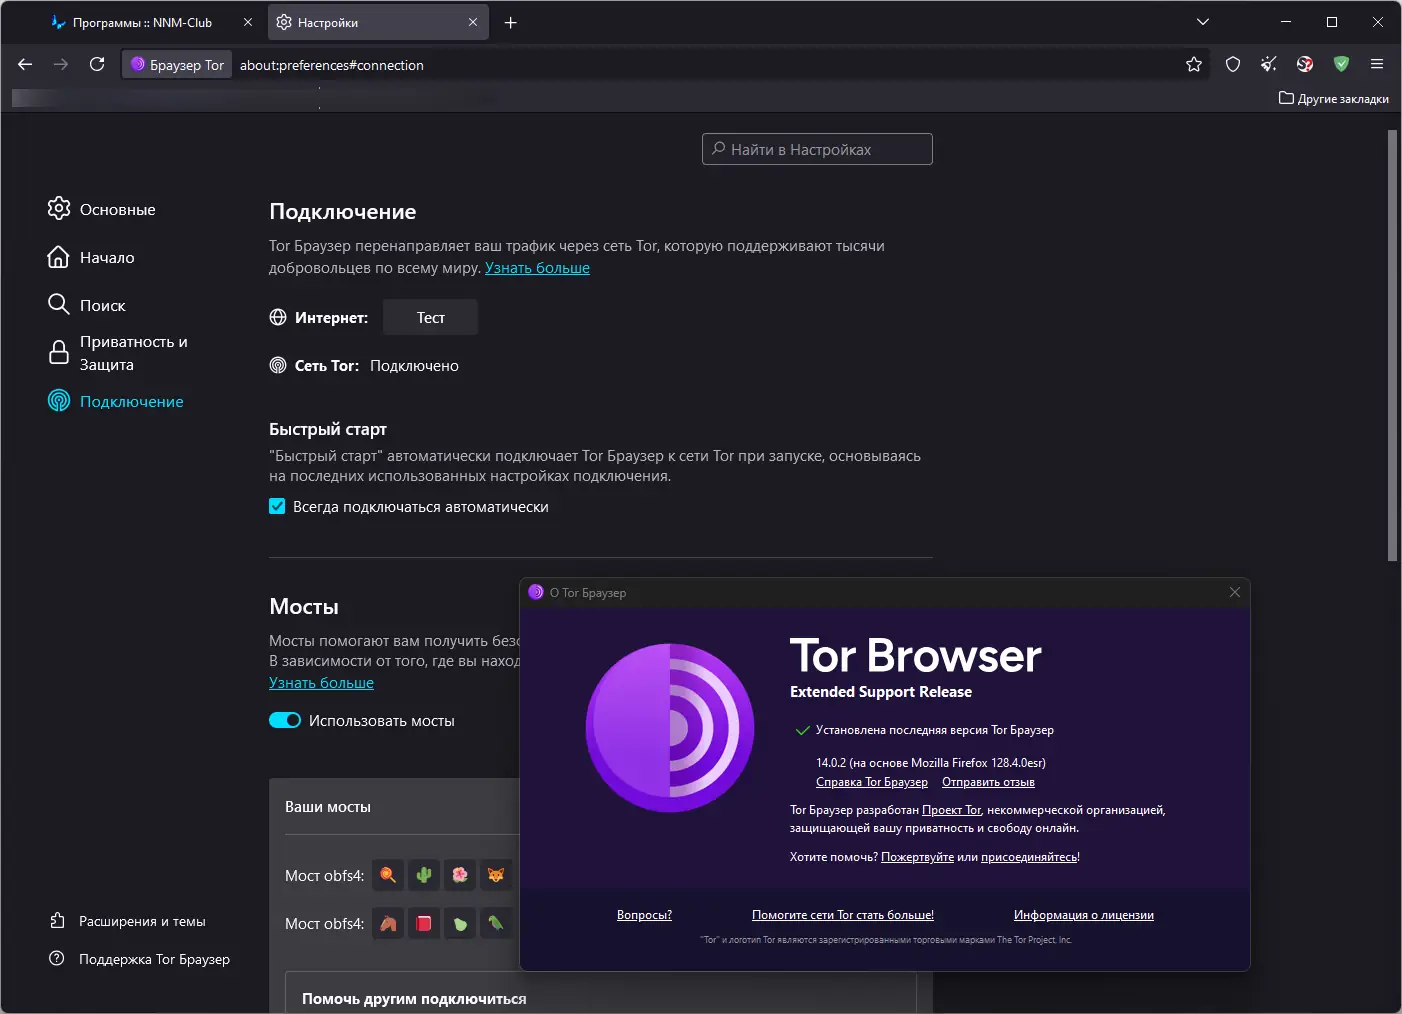Click the Пожертвуйте link
This screenshot has height=1014, width=1402.
pyautogui.click(x=917, y=857)
